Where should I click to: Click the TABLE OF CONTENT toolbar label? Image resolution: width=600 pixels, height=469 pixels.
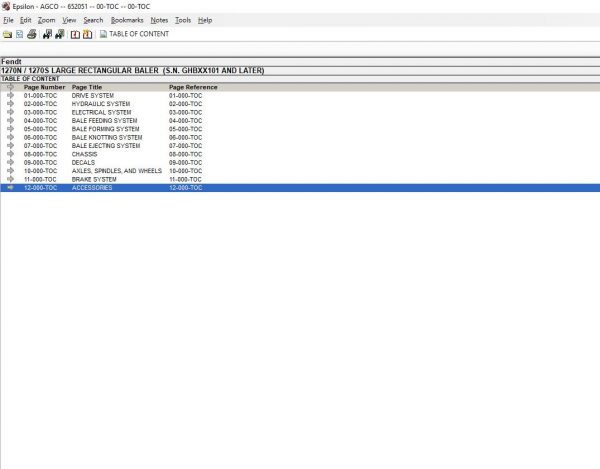[x=139, y=34]
